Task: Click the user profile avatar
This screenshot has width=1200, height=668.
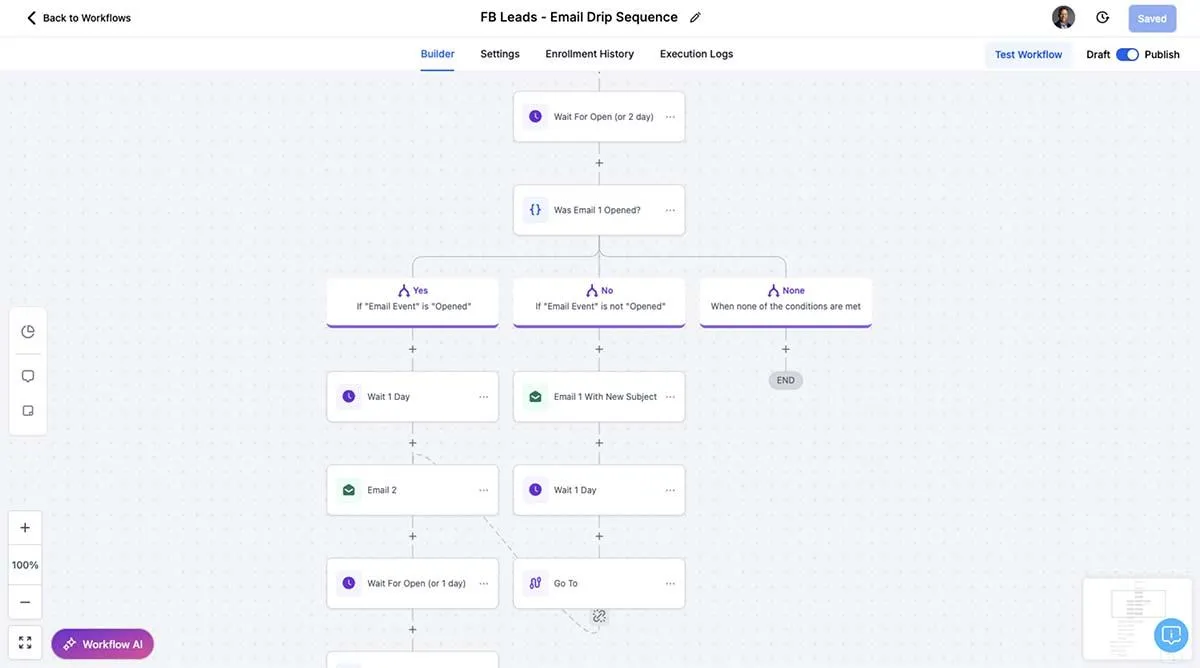Action: [1063, 17]
